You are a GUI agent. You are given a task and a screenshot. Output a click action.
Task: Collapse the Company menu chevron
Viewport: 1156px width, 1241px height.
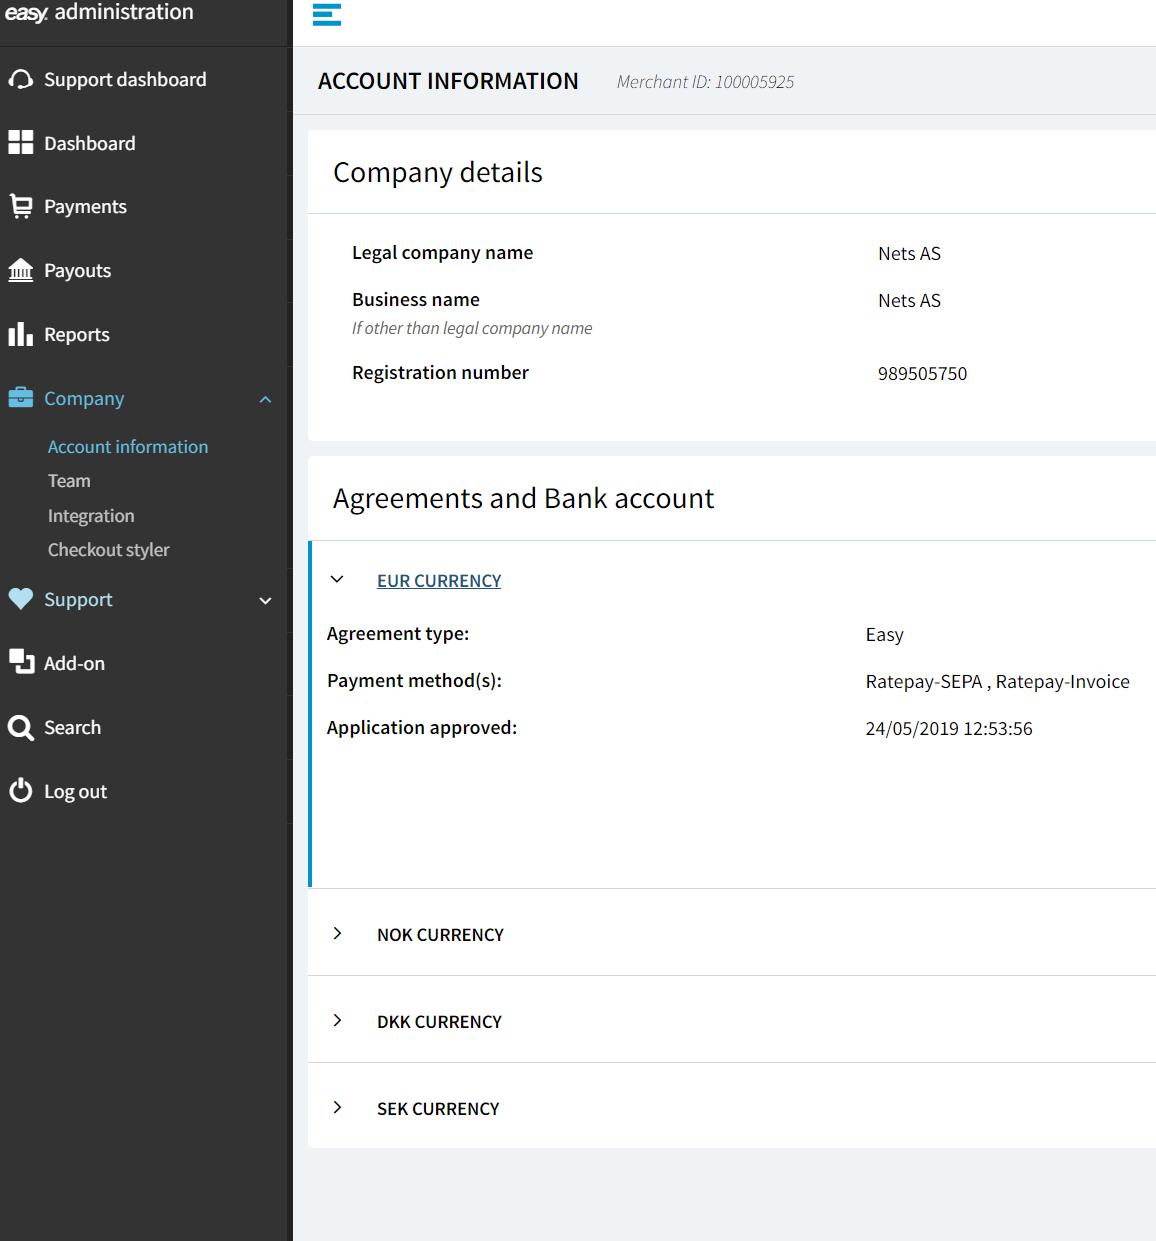(x=265, y=400)
